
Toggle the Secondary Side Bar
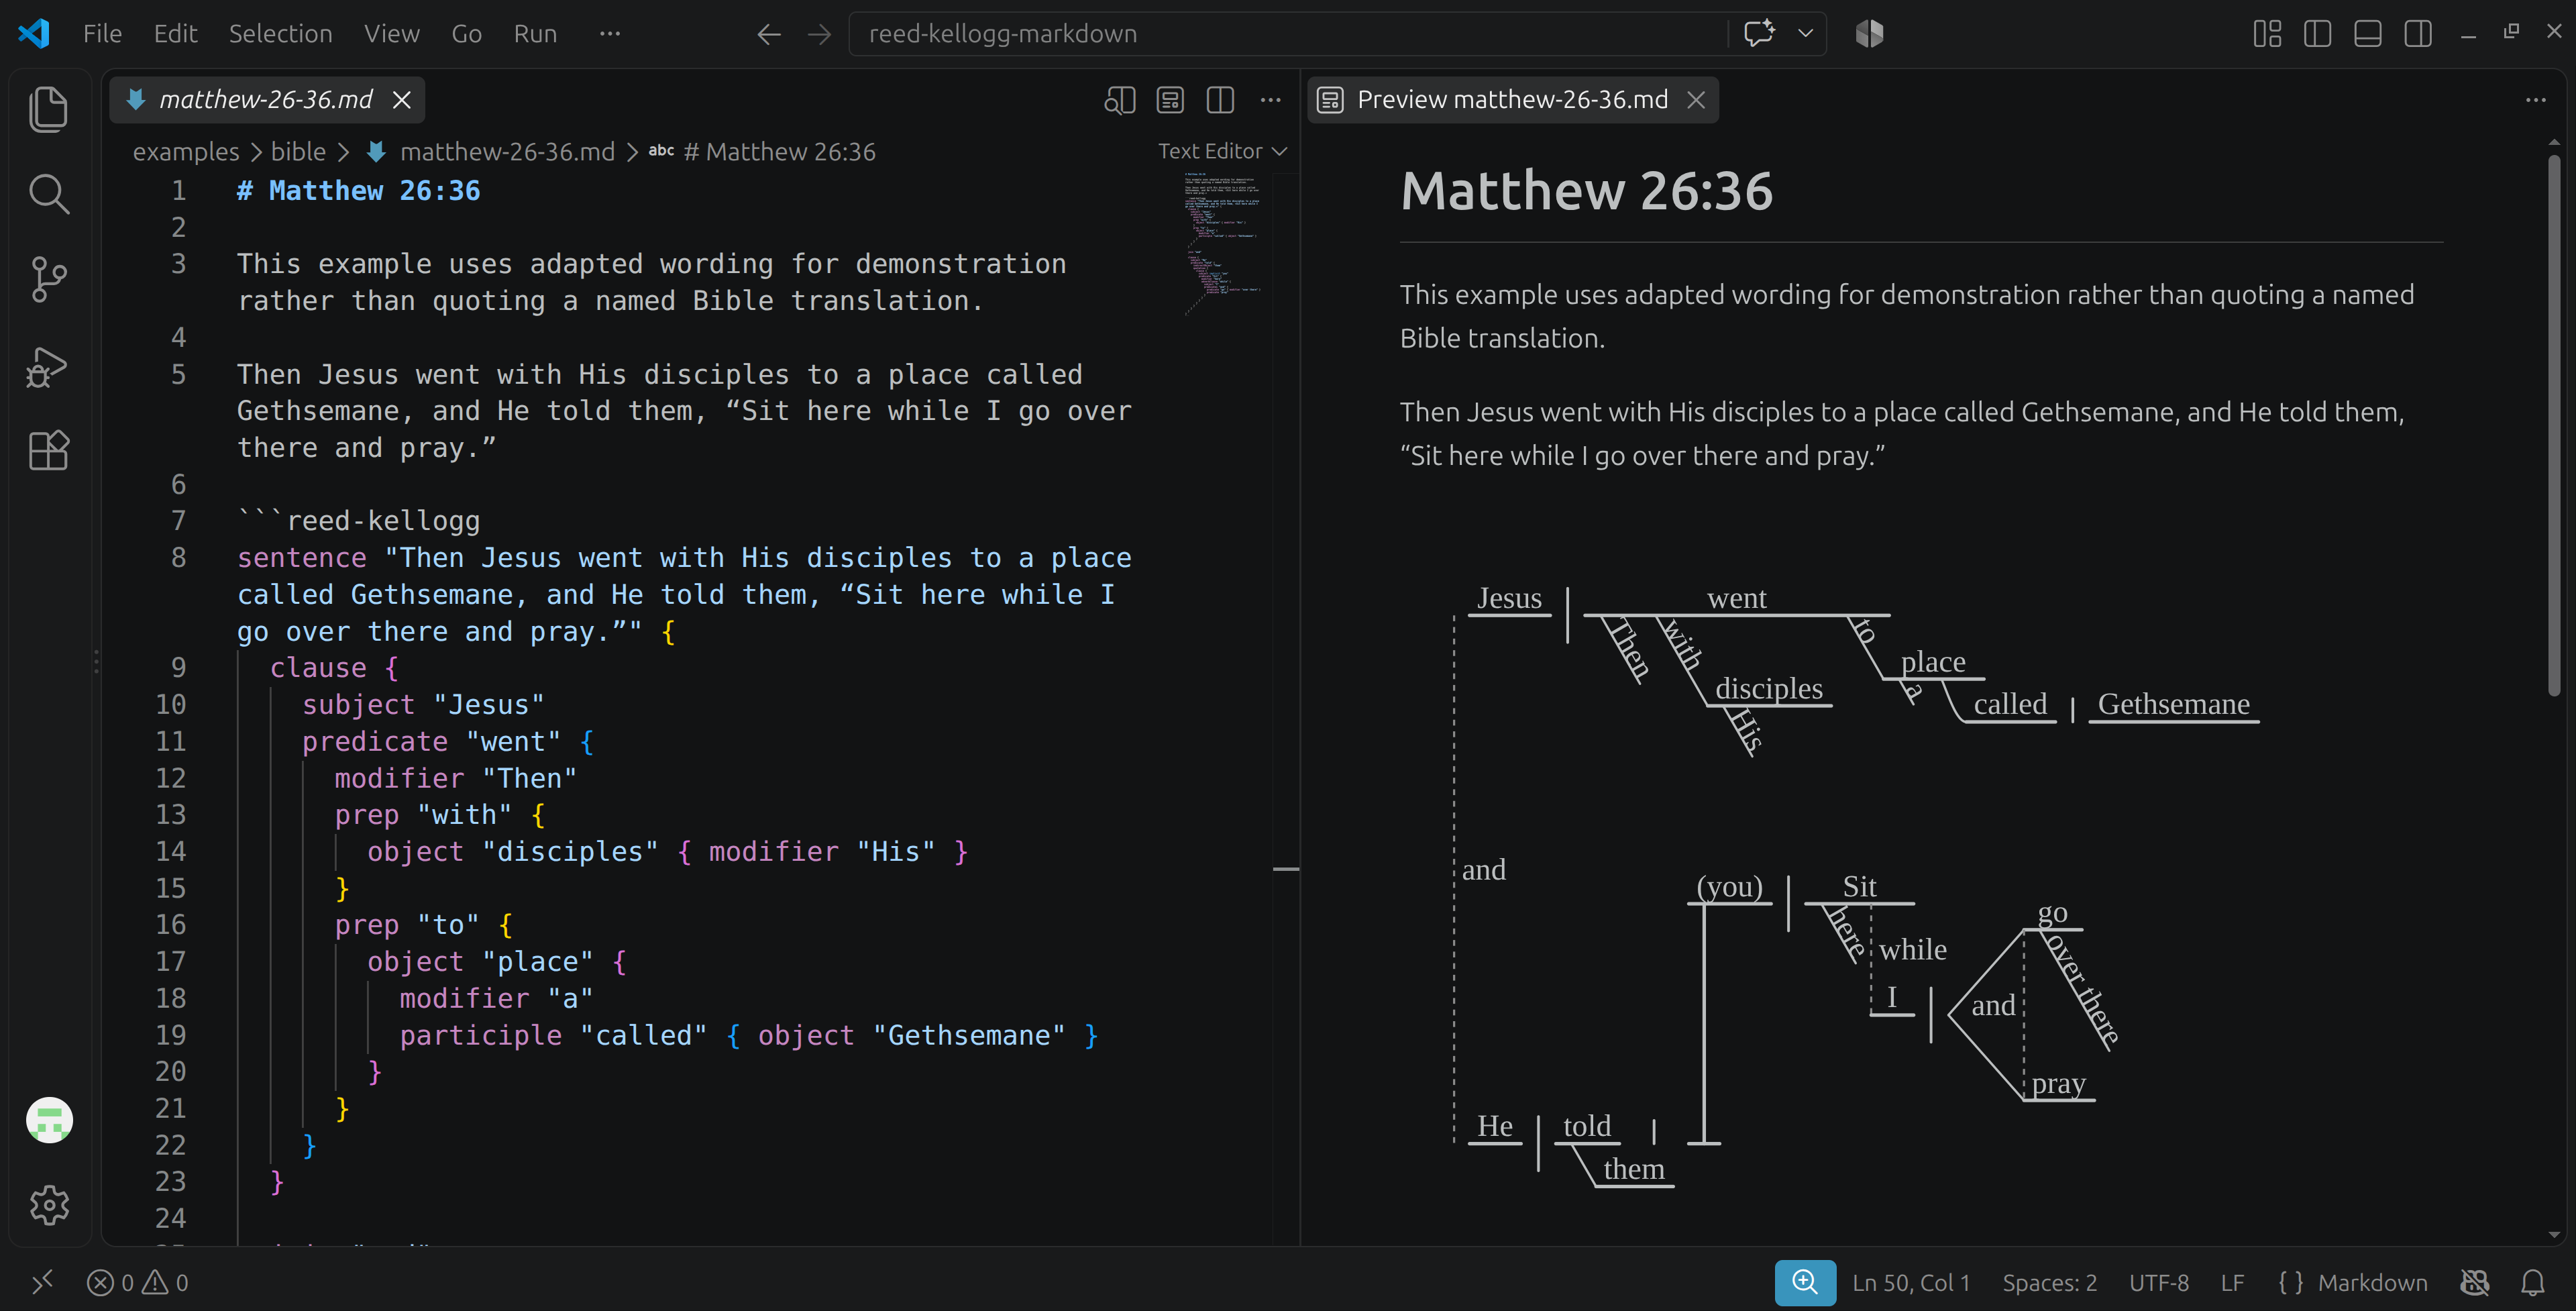pyautogui.click(x=2418, y=33)
